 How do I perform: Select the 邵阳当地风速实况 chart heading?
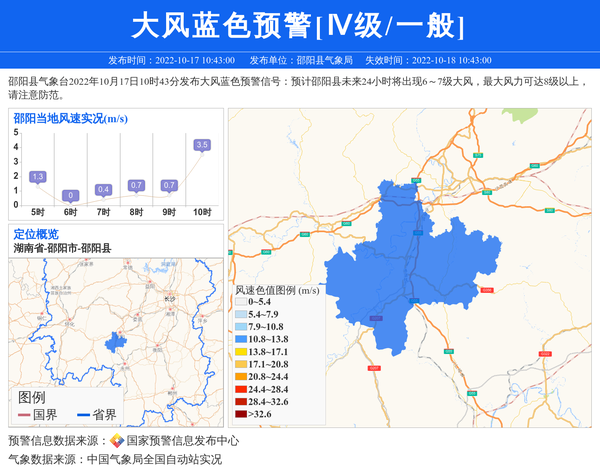70,118
